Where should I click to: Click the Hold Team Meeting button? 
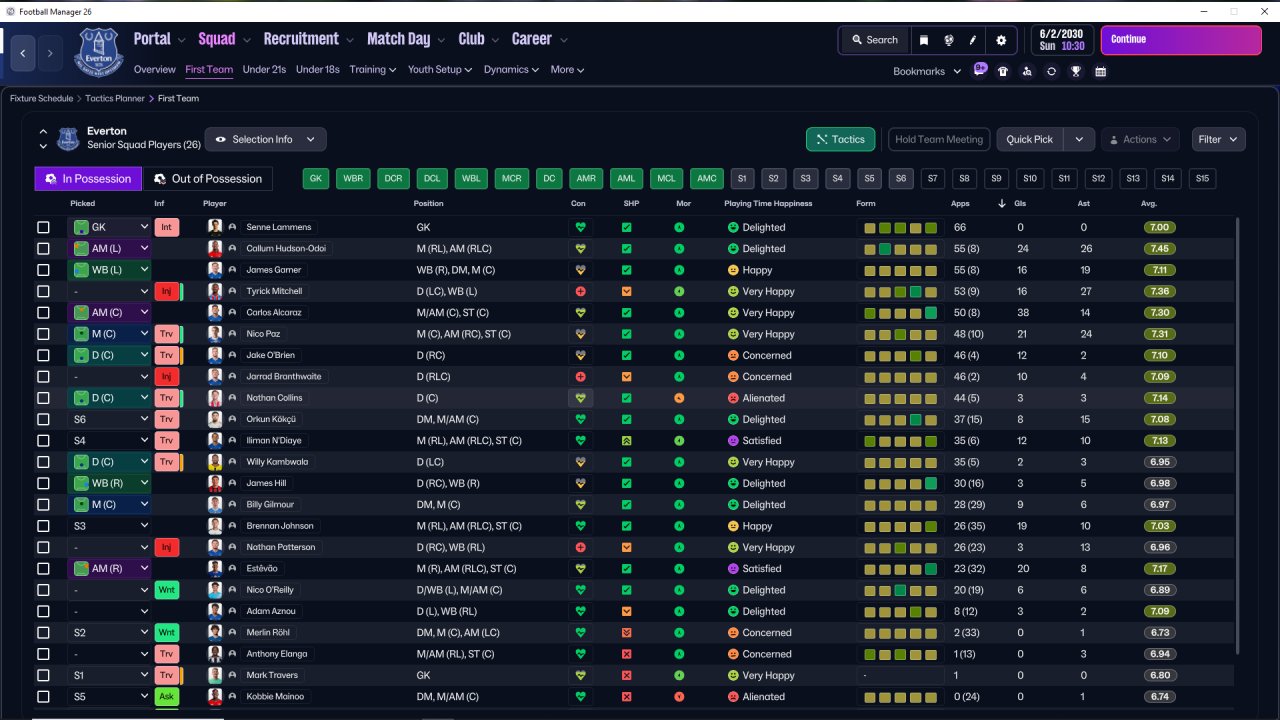(x=938, y=140)
